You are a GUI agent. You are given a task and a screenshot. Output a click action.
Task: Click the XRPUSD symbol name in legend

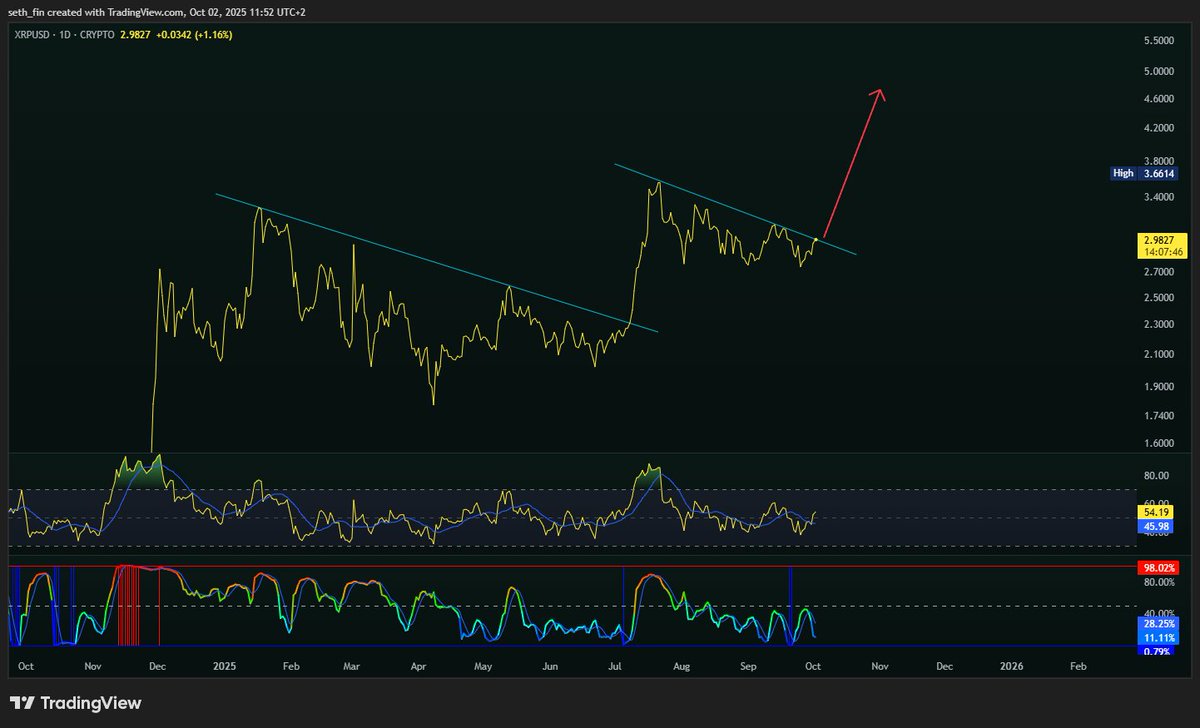[32, 34]
